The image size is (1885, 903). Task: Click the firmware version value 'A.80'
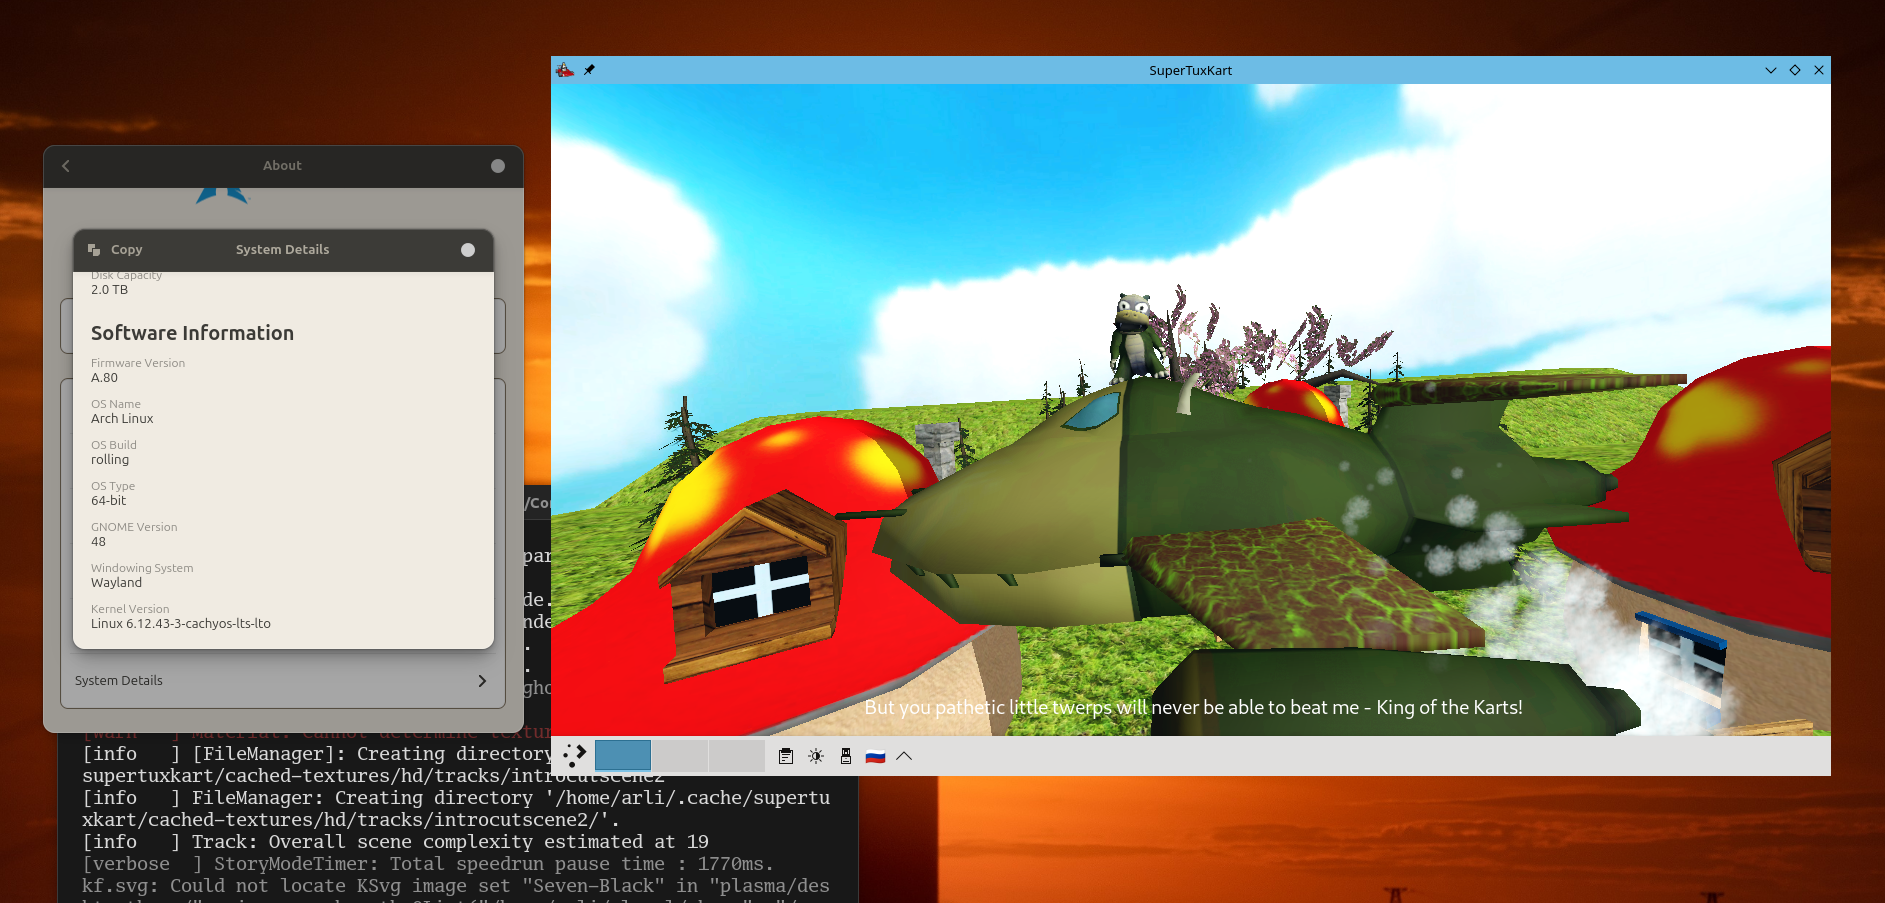pyautogui.click(x=104, y=378)
